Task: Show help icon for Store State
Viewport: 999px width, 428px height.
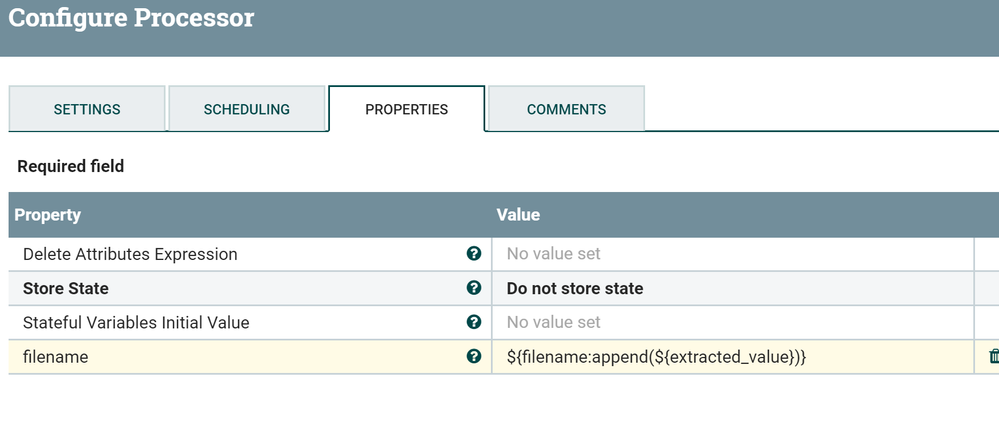Action: 474,288
